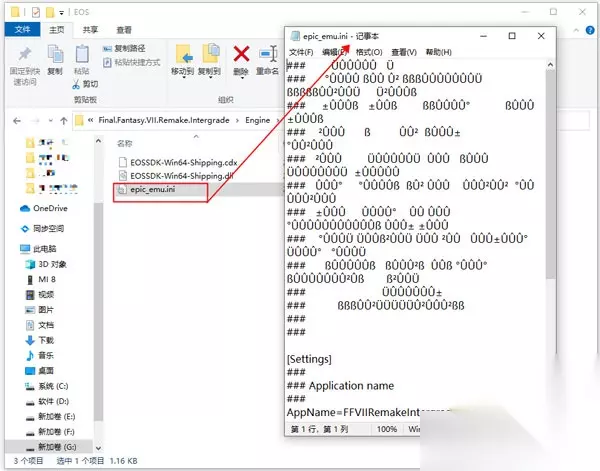Screen dimensions: 600x471
Task: Open the File (文件) ribbon tab
Action: tap(22, 29)
